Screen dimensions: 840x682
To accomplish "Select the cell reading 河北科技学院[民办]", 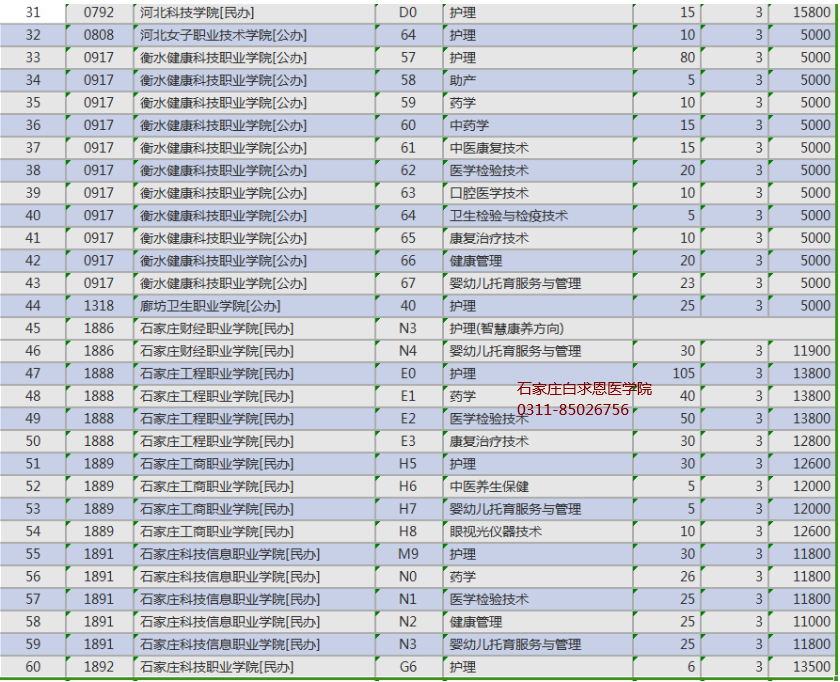I will click(254, 12).
